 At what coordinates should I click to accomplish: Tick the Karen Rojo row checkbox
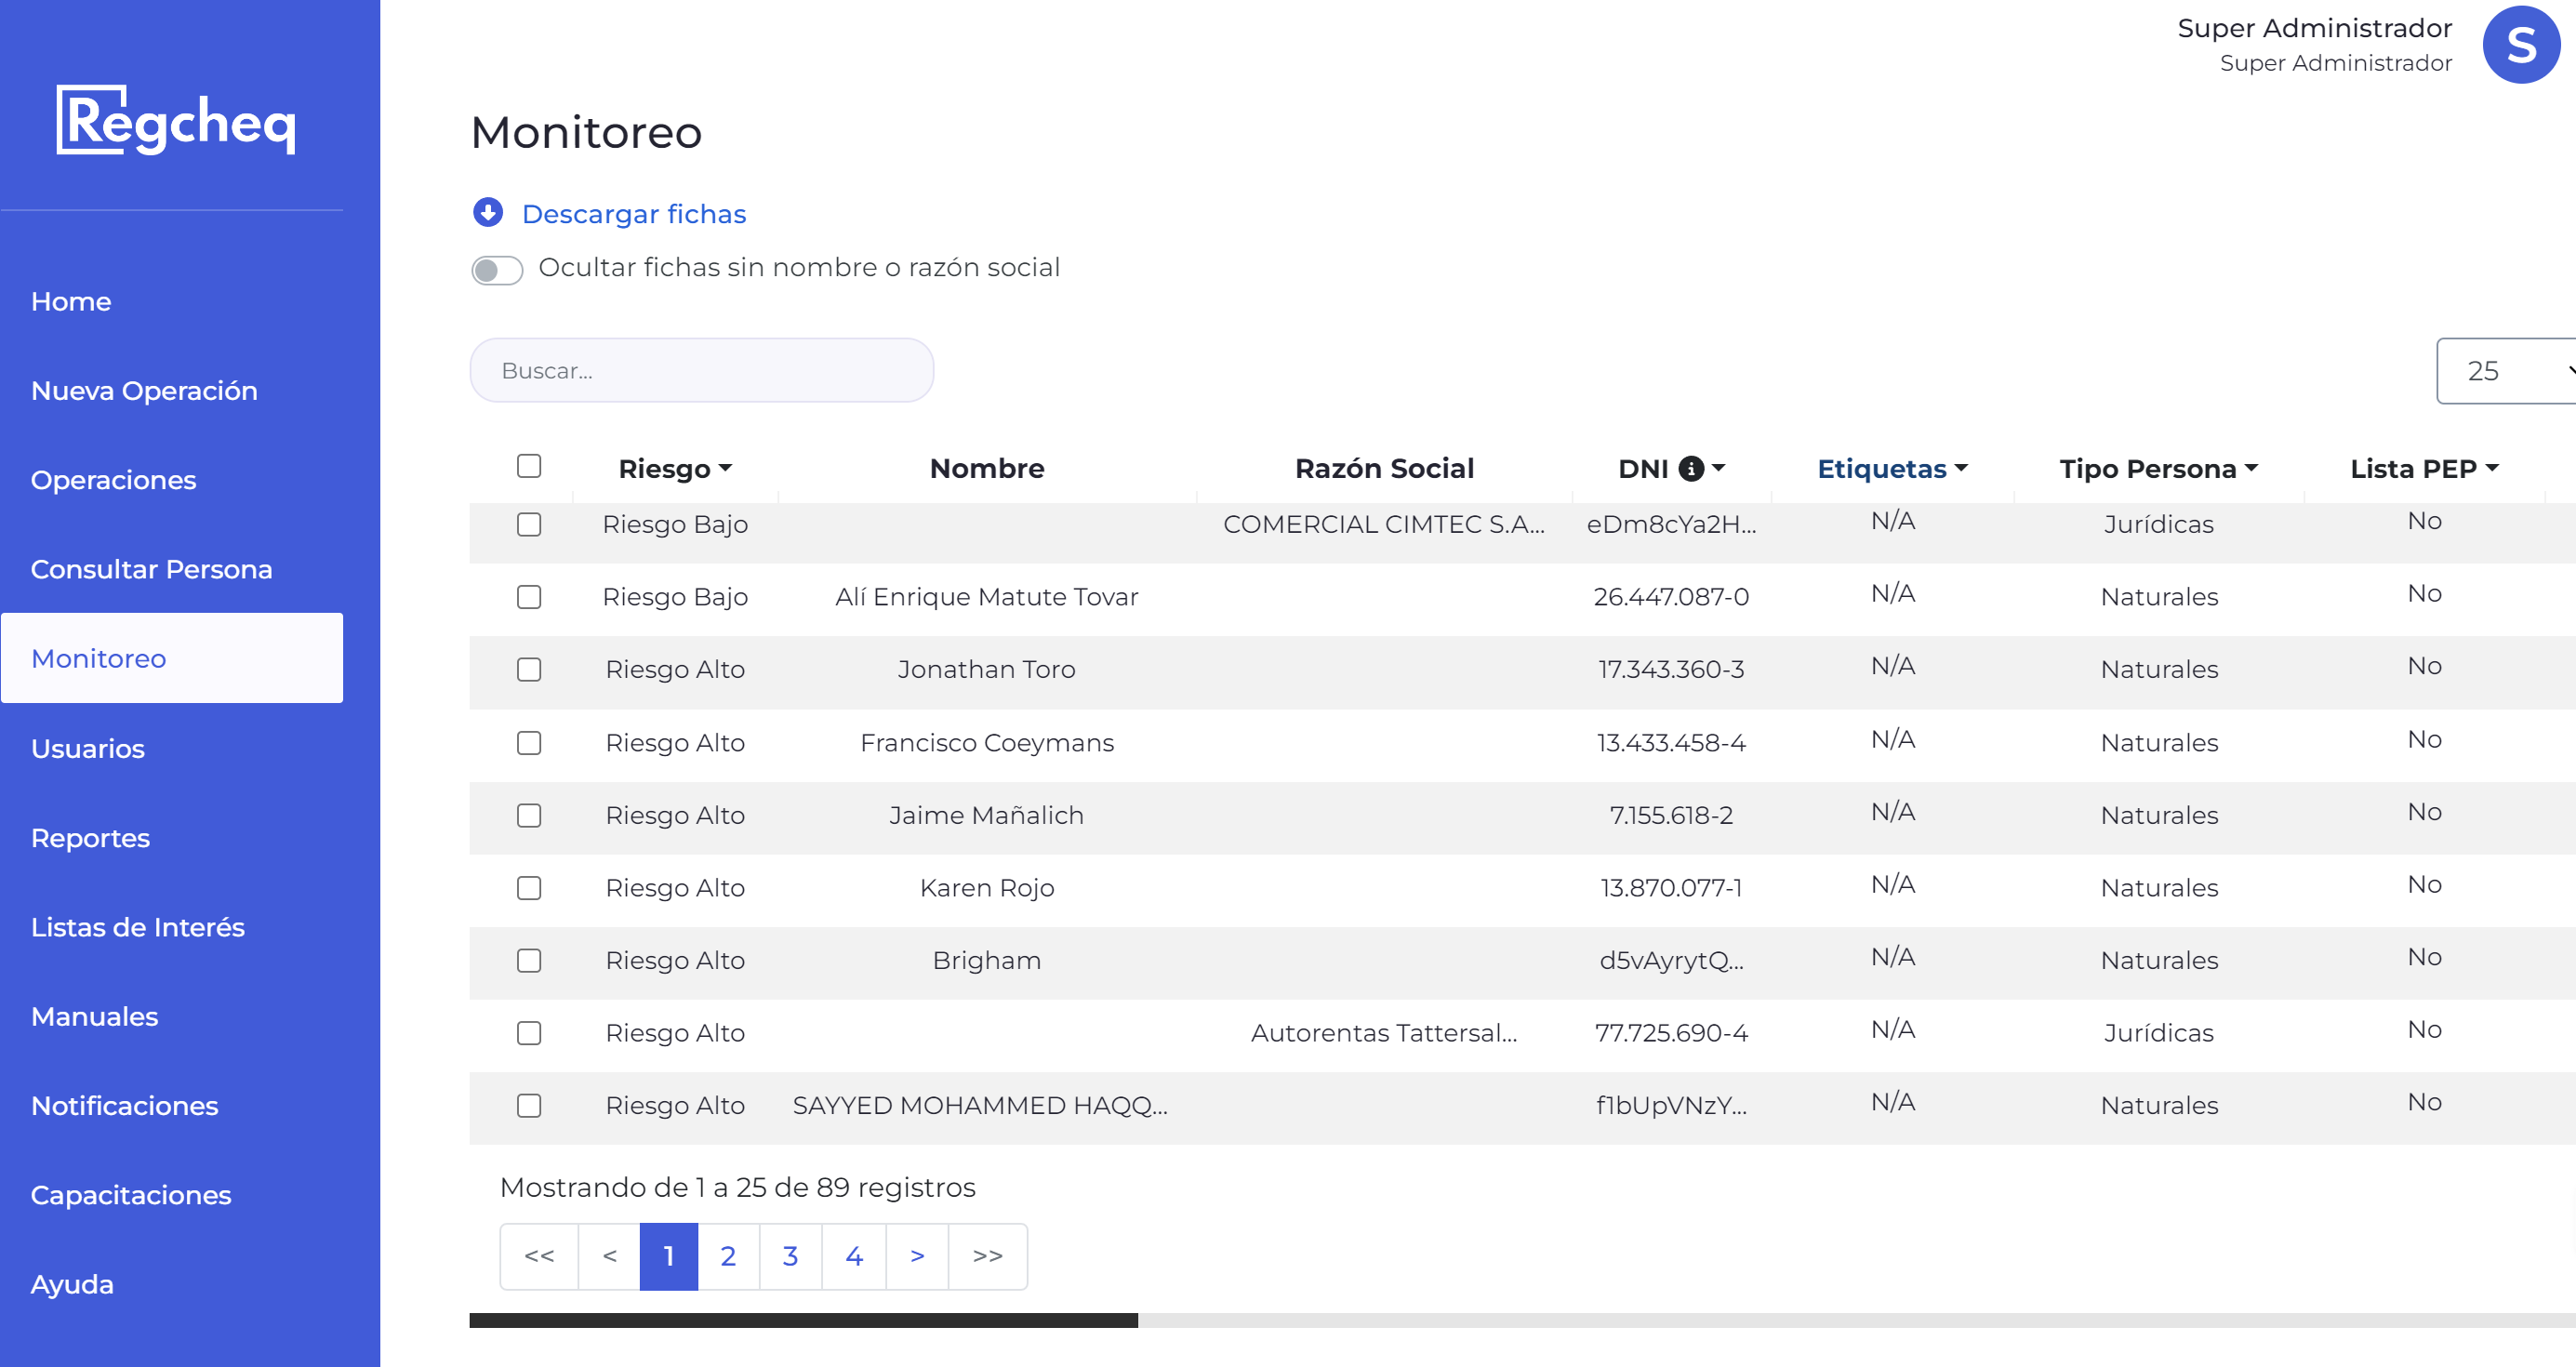pos(529,888)
